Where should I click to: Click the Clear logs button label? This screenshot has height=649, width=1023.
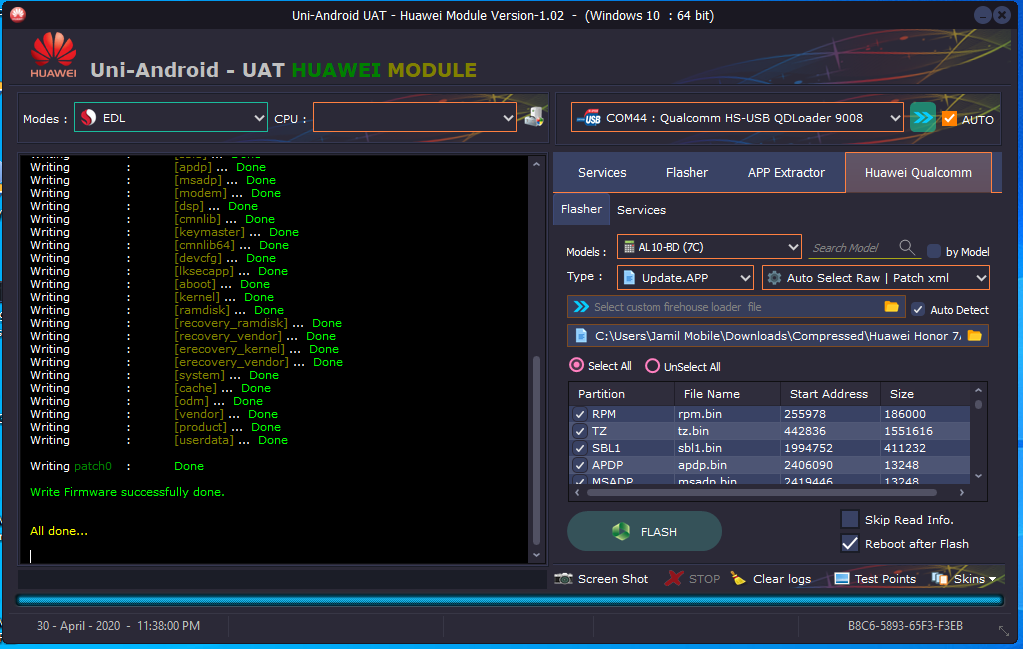coord(782,579)
